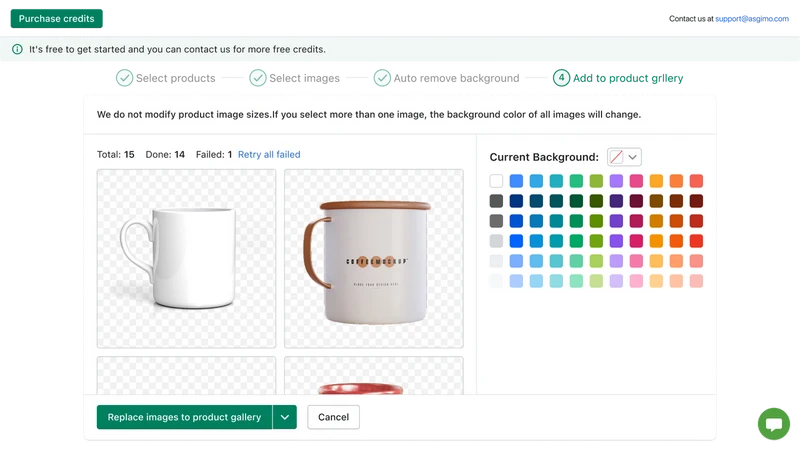Click the step 4 number circle
800x450 pixels.
pyautogui.click(x=561, y=78)
